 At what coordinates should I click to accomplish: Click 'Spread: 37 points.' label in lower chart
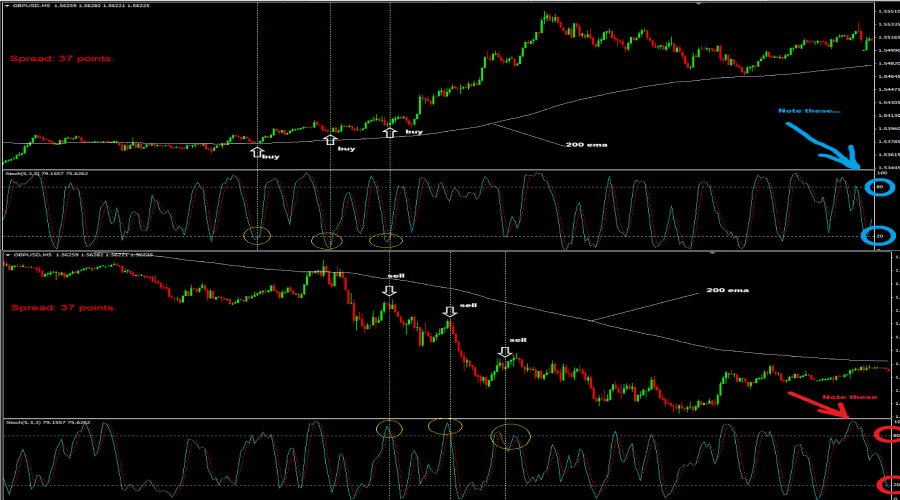coord(63,308)
